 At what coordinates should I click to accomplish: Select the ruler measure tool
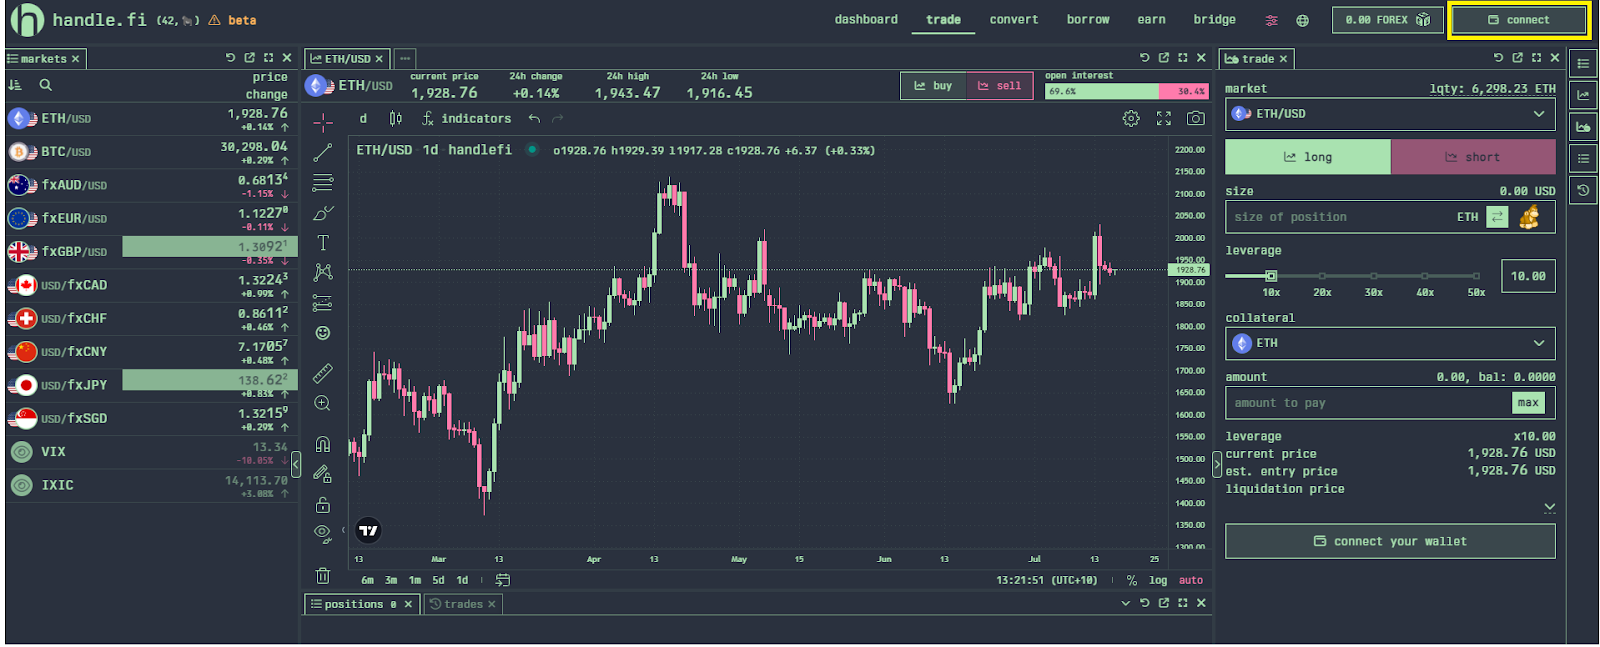click(x=322, y=373)
